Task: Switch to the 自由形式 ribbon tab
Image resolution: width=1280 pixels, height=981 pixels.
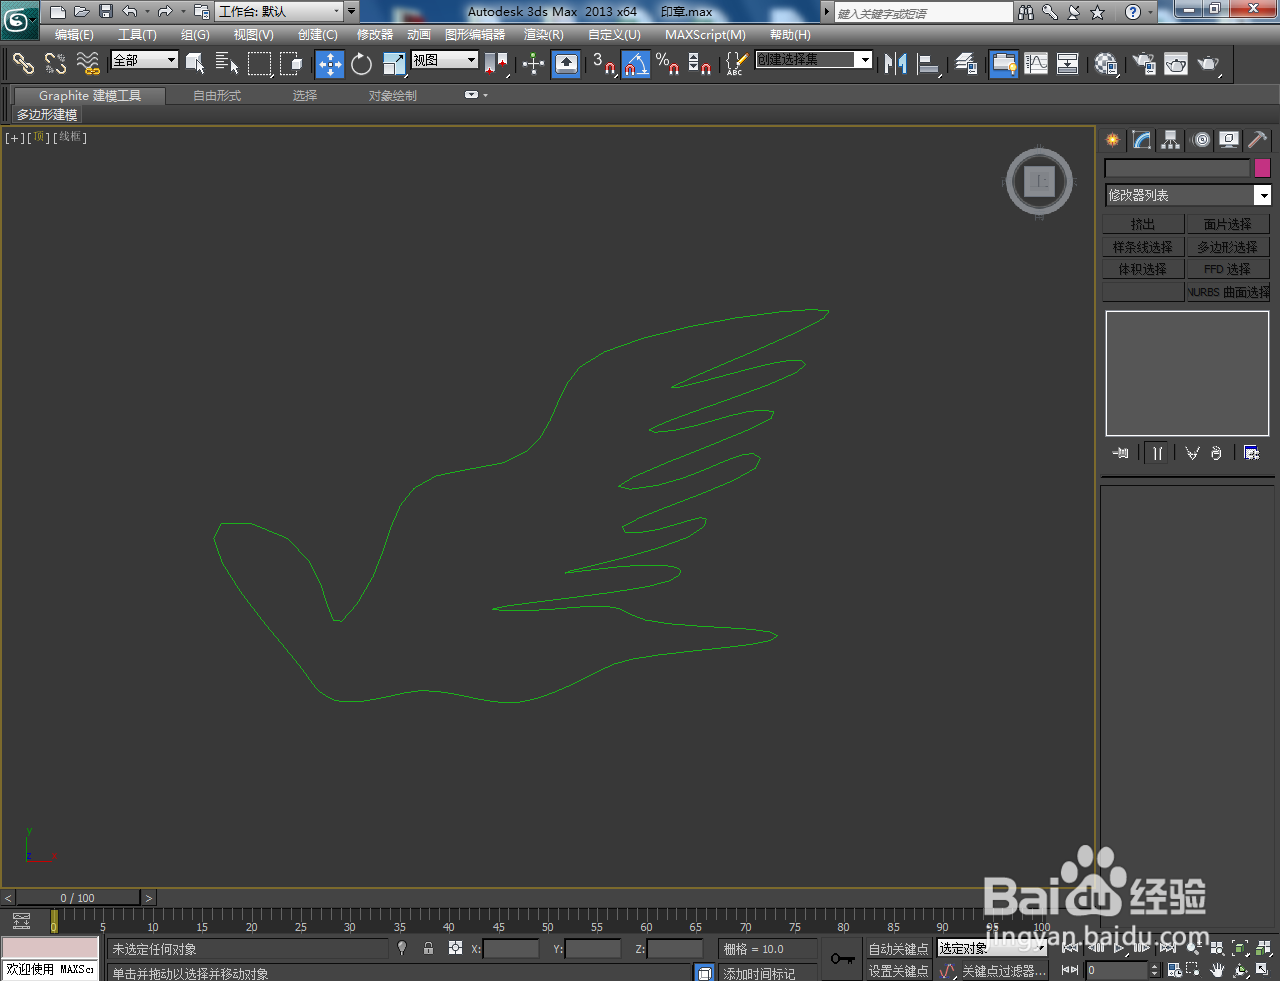Action: click(x=217, y=95)
